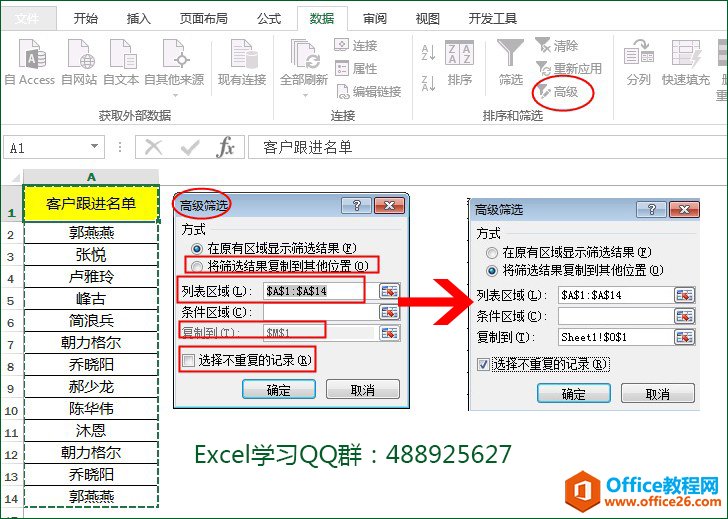
Task: Select cell containing 陈华伟
Action: tap(91, 409)
